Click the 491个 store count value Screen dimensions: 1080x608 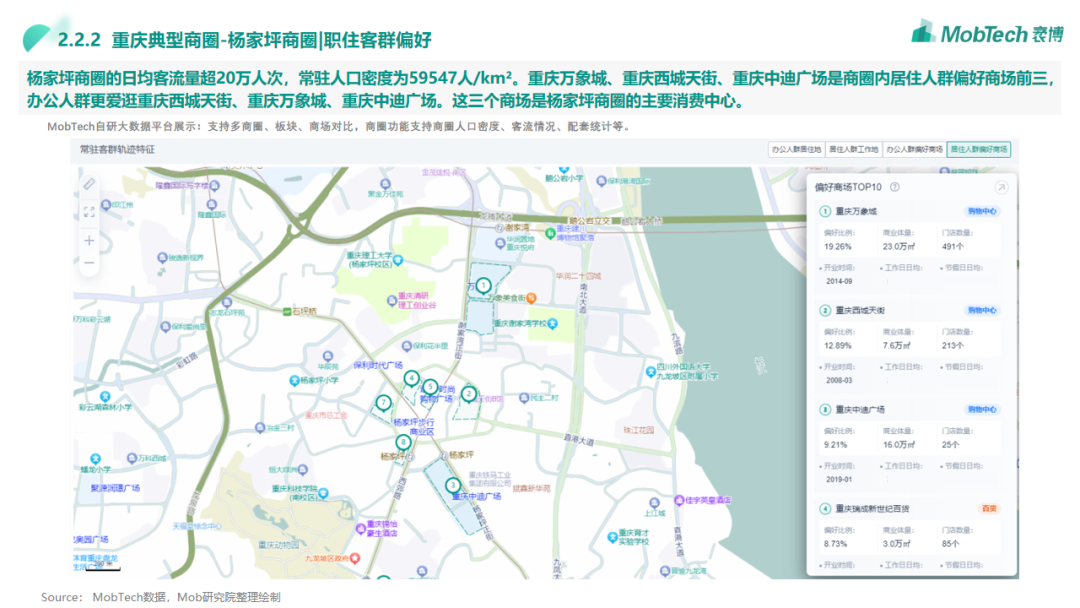click(953, 247)
